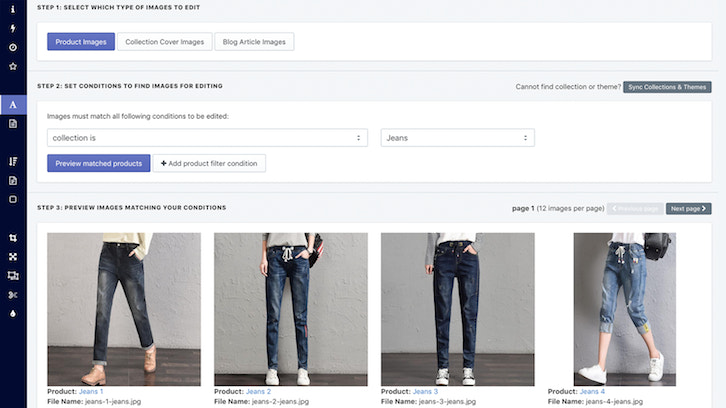
Task: Click the Jeans 3 product thumbnail
Action: click(x=457, y=309)
